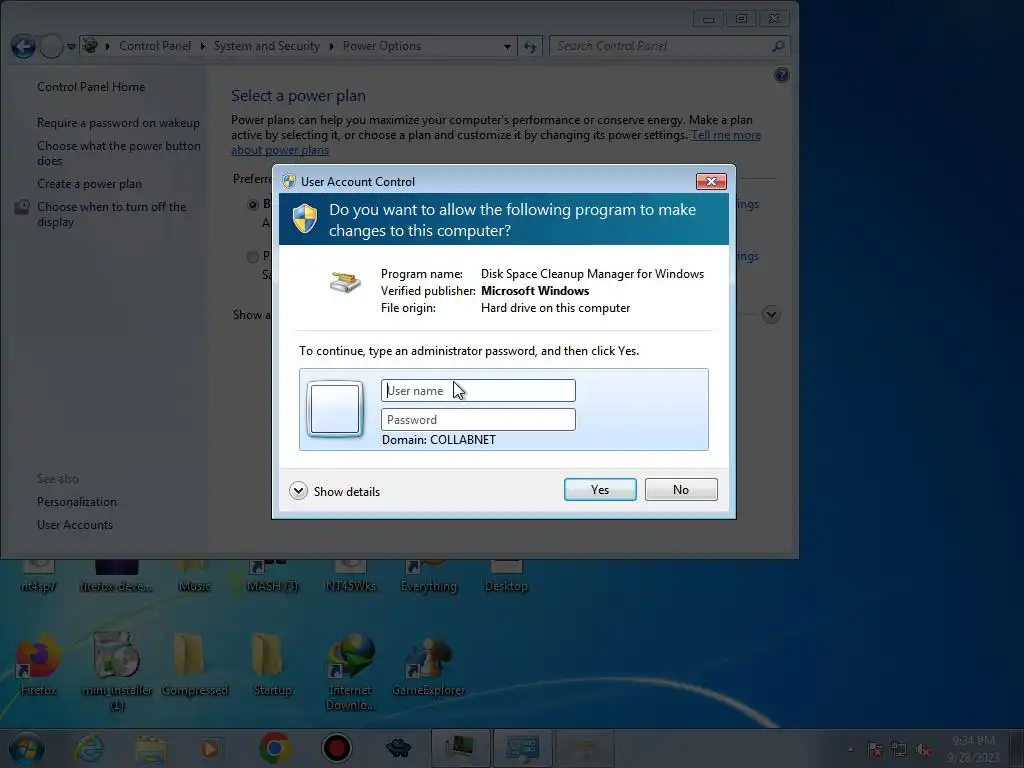
Task: Open the firefox deve... desktop icon
Action: point(116,577)
